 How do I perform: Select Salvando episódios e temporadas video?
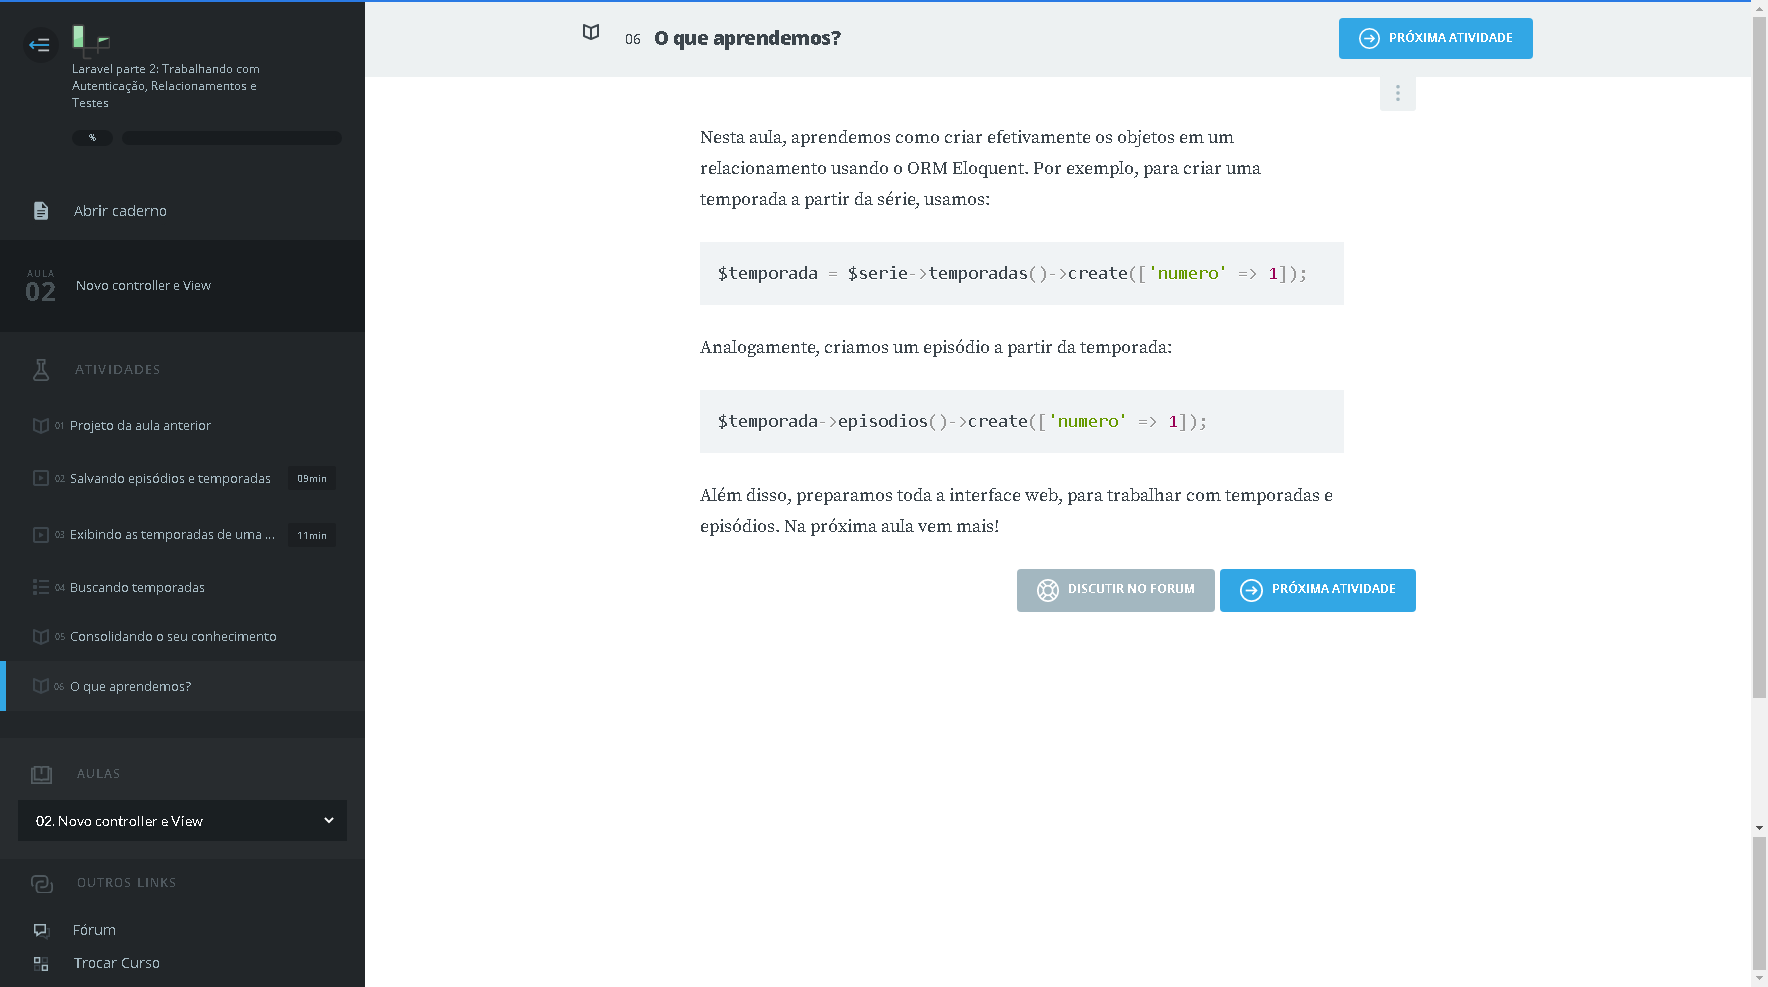tap(170, 479)
